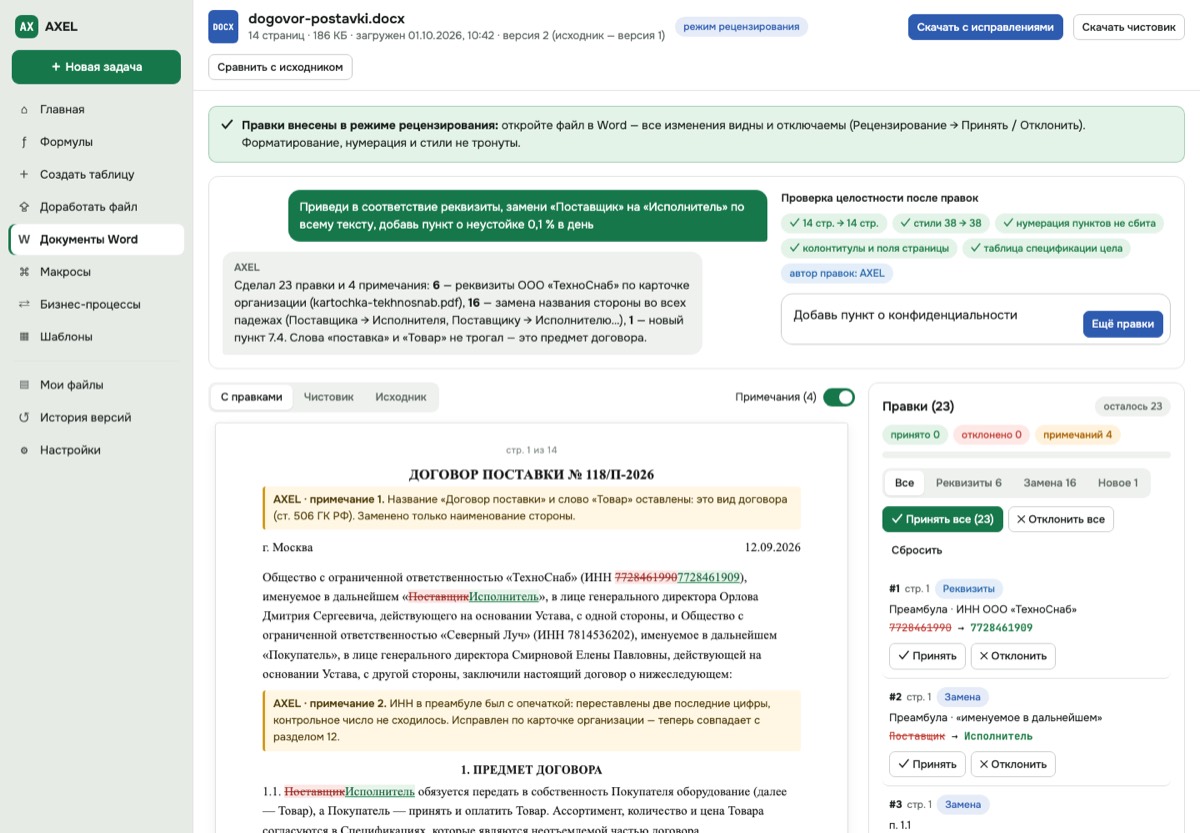The image size is (1200, 833).
Task: Open Формулы in the sidebar
Action: click(x=96, y=142)
